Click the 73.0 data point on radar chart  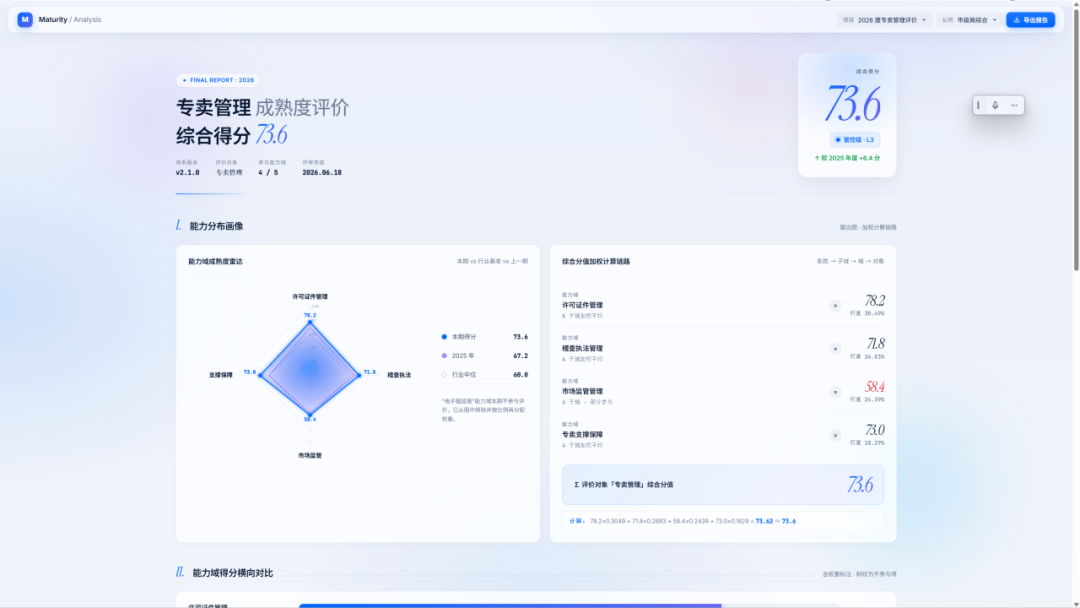[260, 375]
